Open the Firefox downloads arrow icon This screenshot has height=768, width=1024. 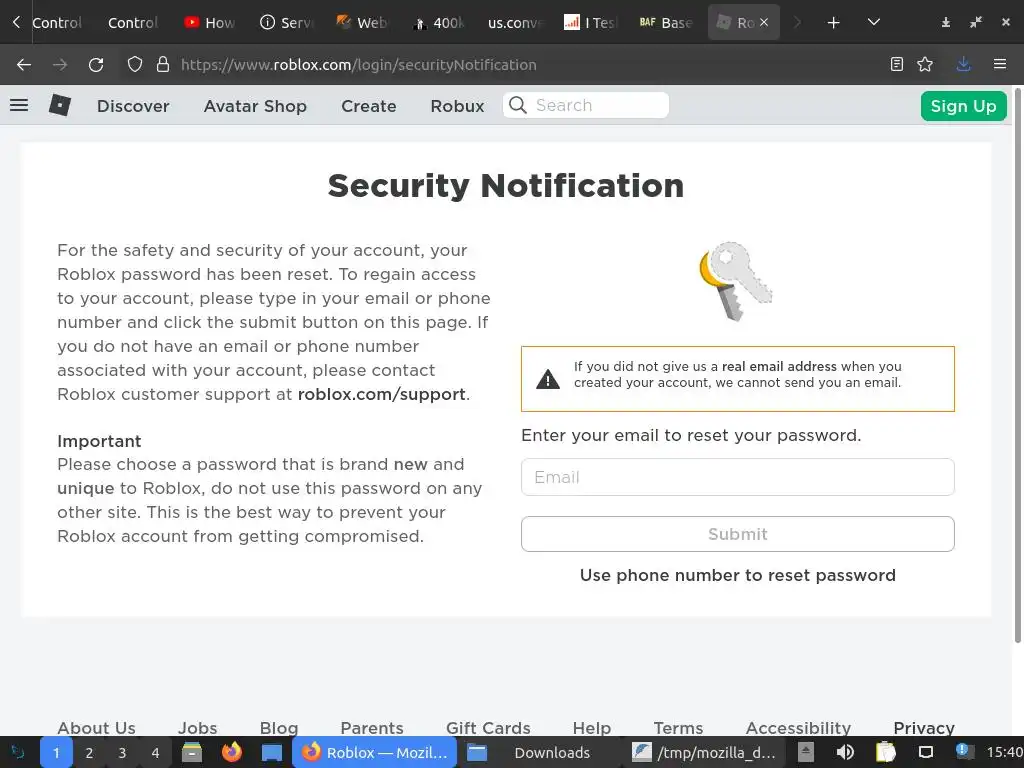(963, 64)
